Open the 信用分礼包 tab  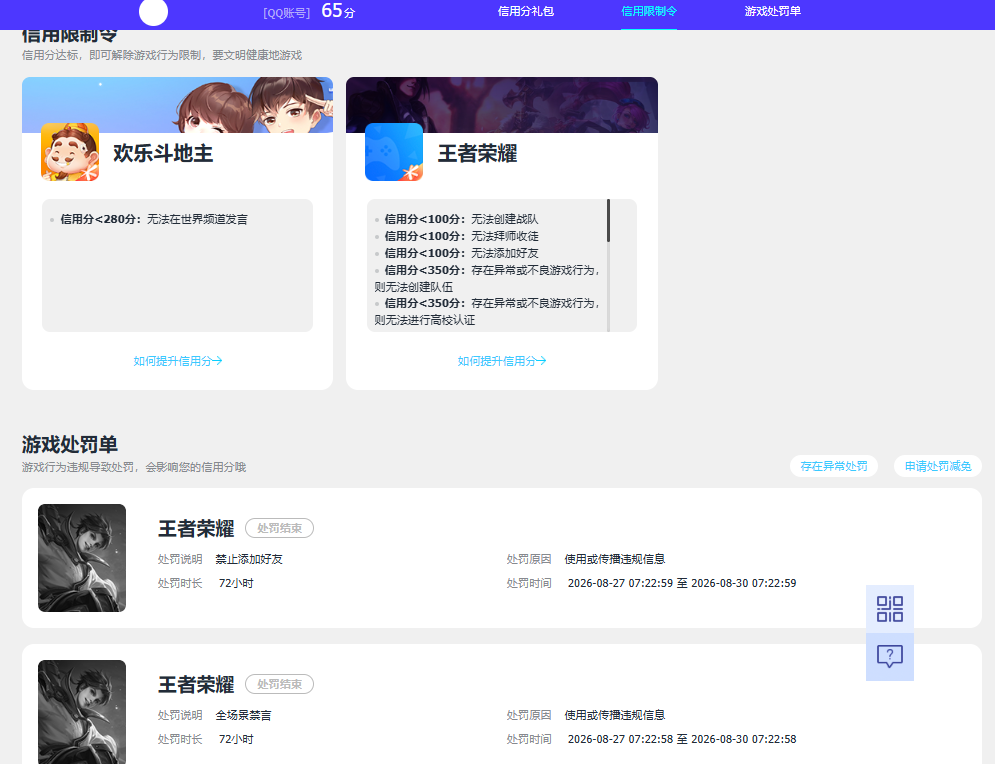click(525, 11)
